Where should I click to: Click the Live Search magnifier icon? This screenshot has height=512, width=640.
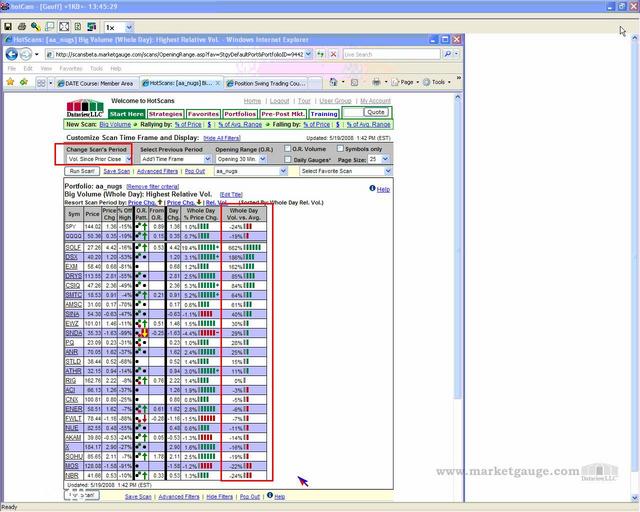448,54
